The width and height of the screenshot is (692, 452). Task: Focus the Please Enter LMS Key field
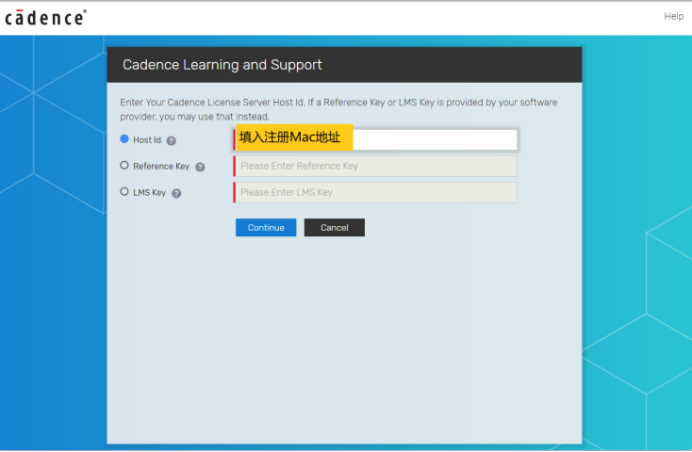(x=376, y=192)
